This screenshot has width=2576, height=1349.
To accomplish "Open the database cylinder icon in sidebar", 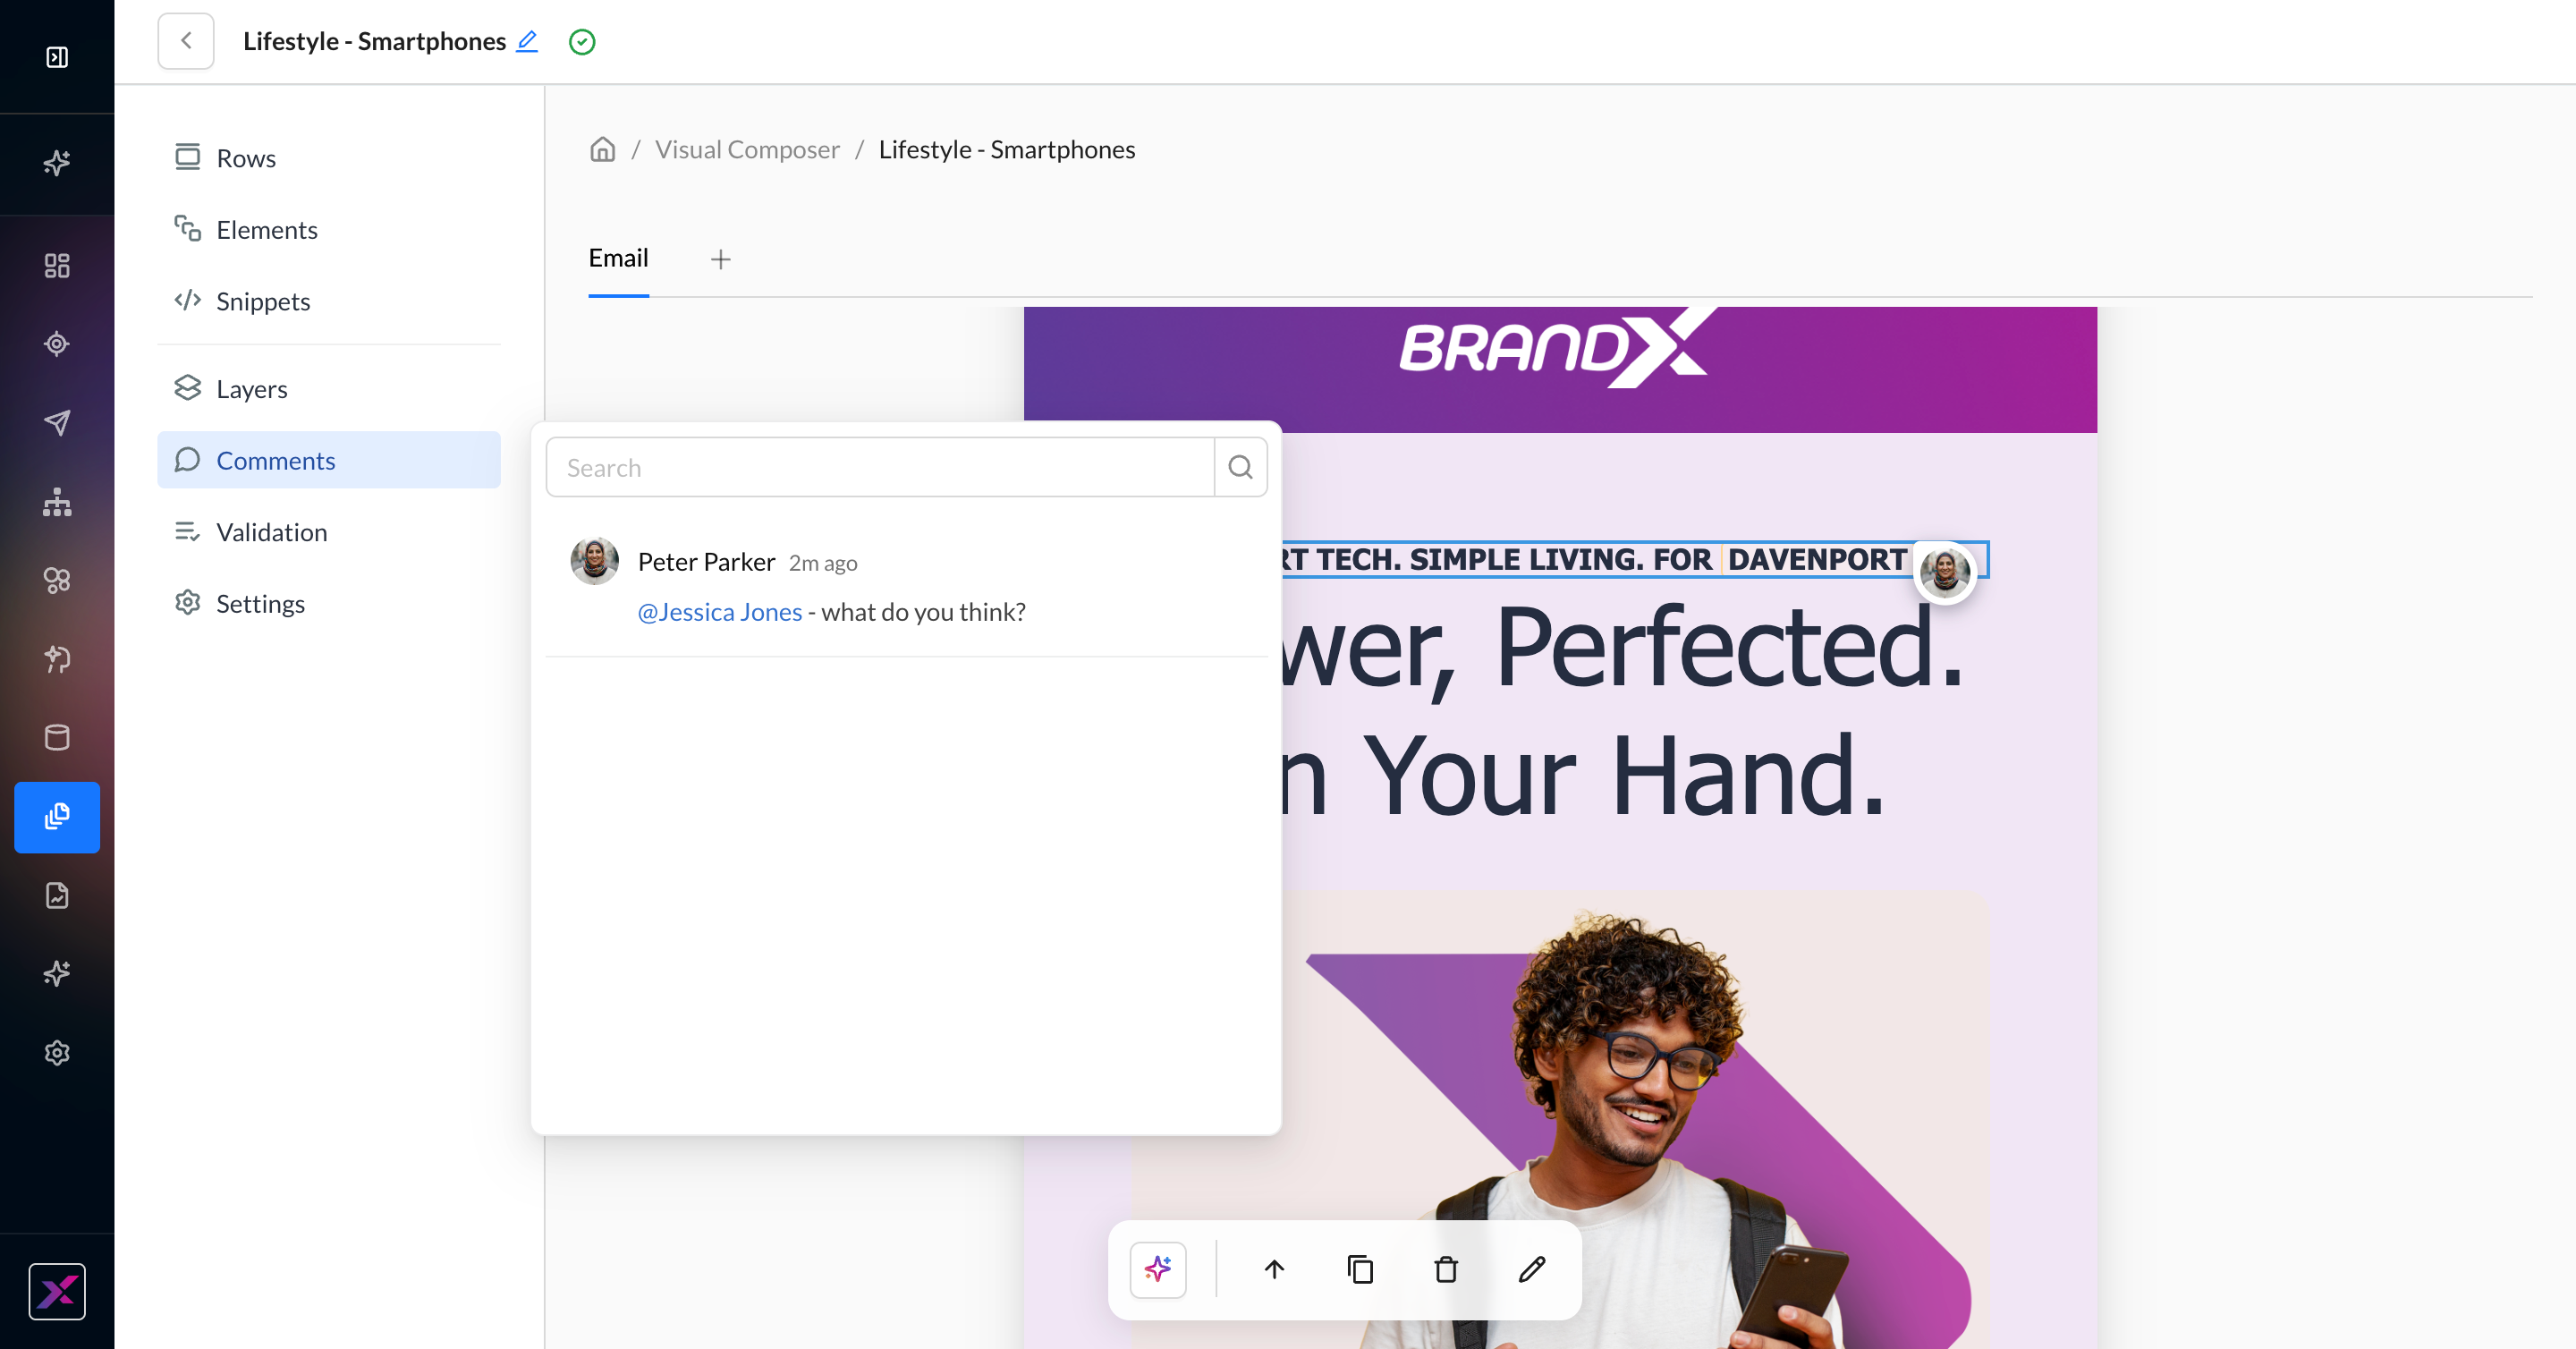I will point(57,738).
